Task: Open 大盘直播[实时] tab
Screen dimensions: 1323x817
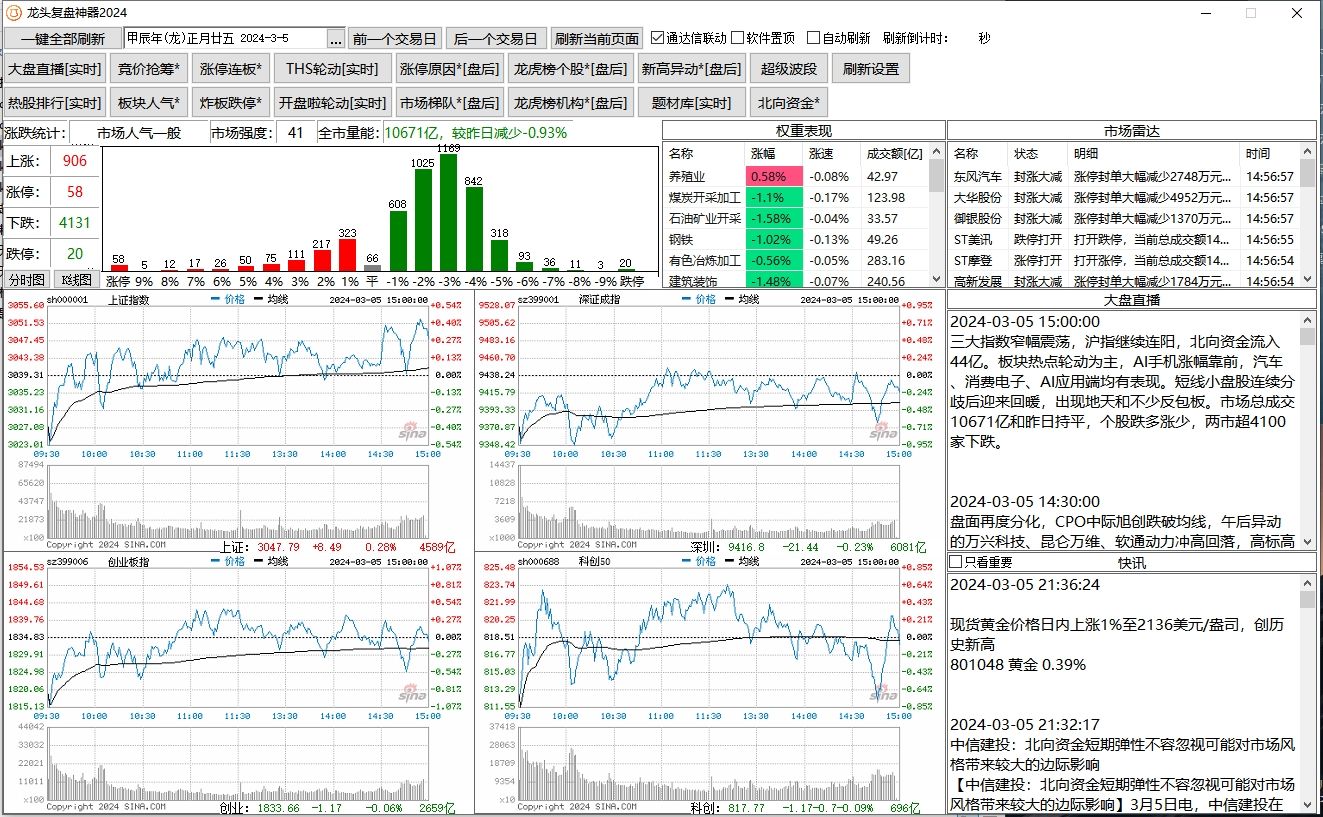Action: (x=55, y=69)
